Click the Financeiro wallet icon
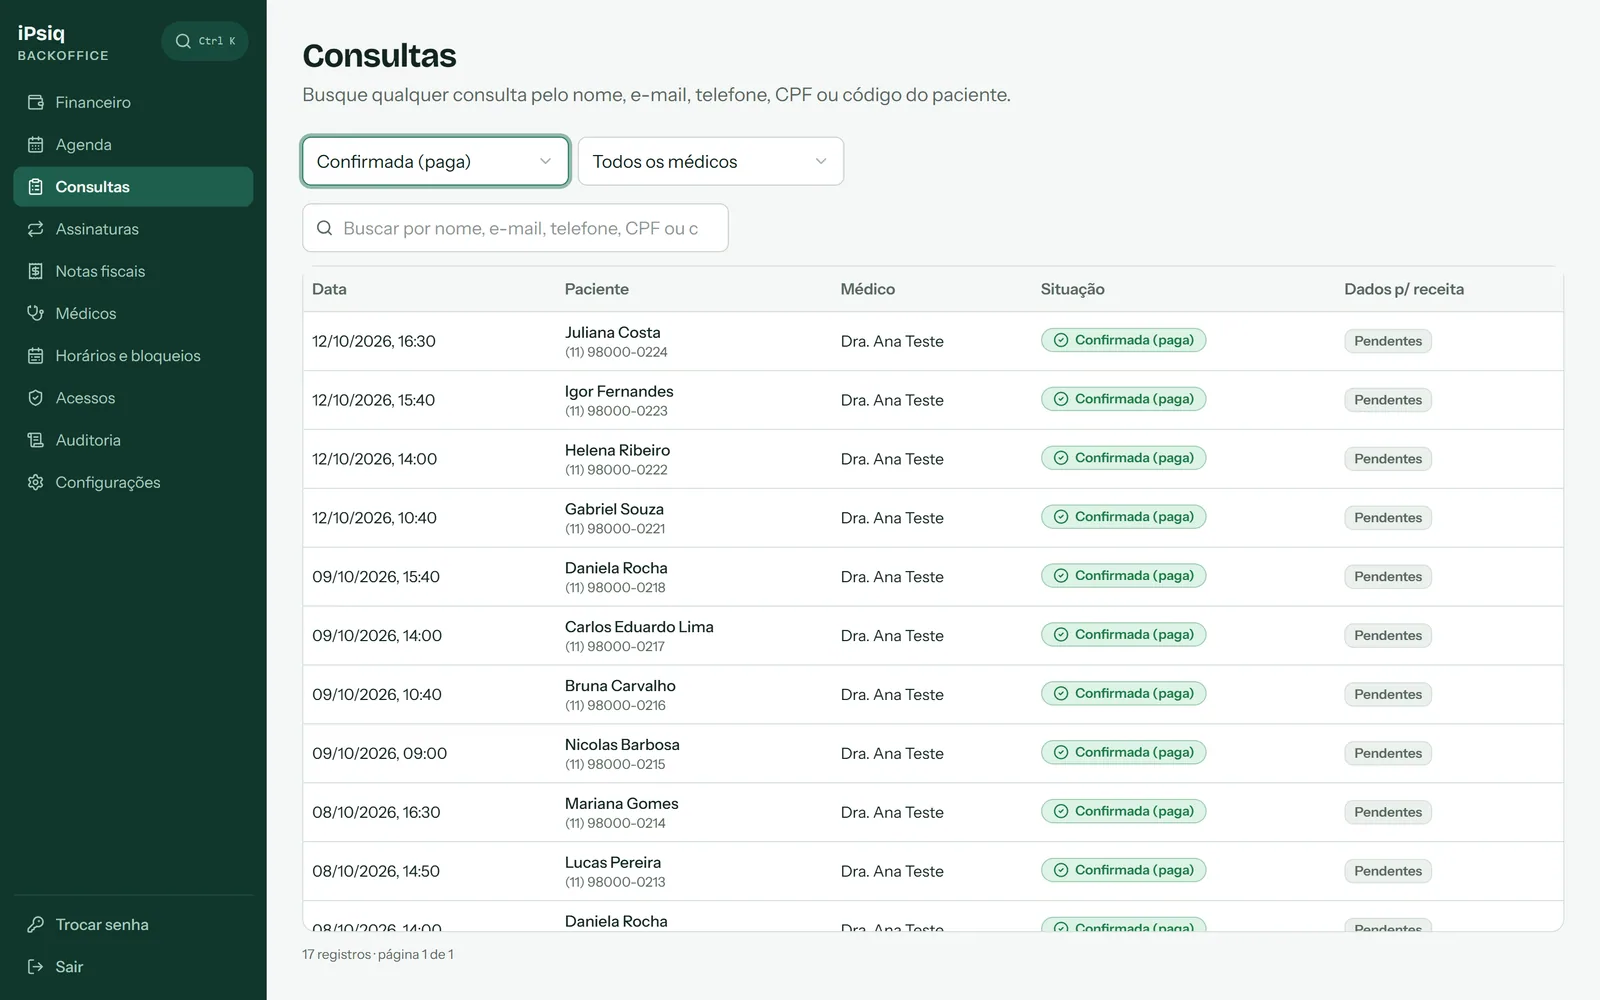This screenshot has height=1000, width=1600. tap(36, 102)
